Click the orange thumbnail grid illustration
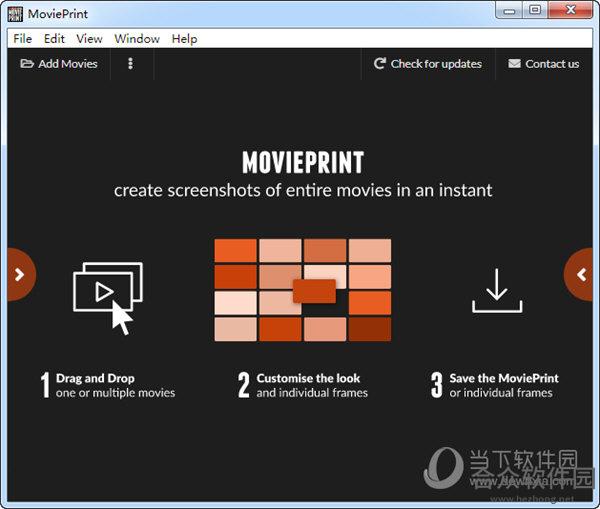The image size is (600, 509). coord(303,290)
